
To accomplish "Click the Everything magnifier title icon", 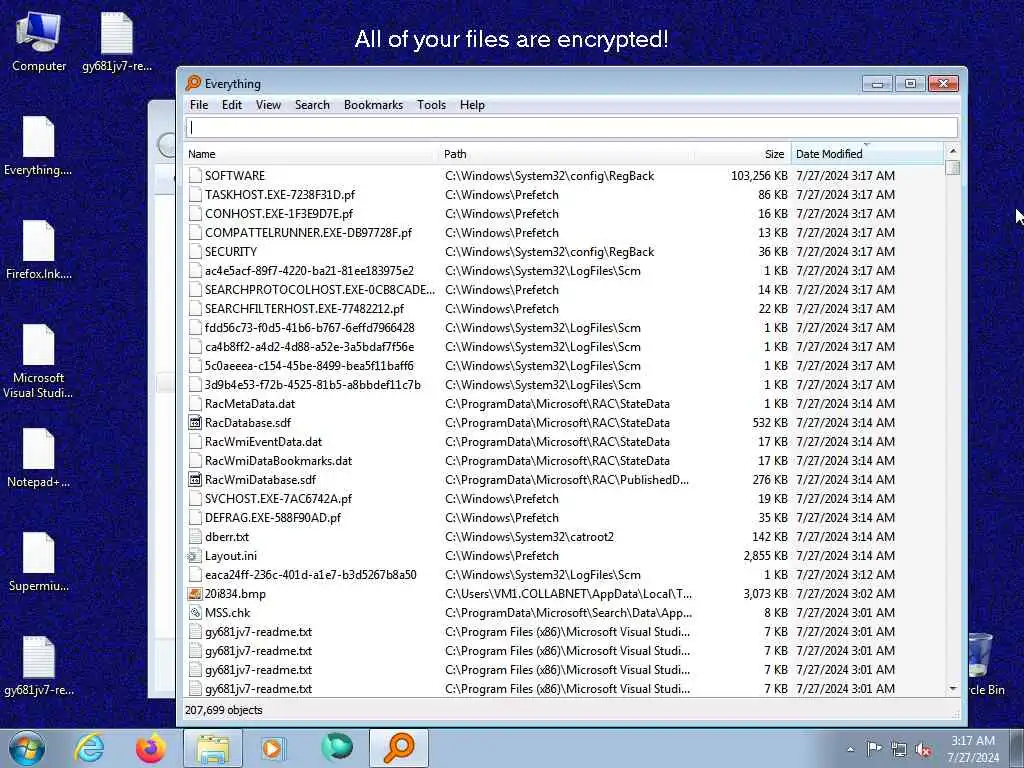I will pos(193,83).
